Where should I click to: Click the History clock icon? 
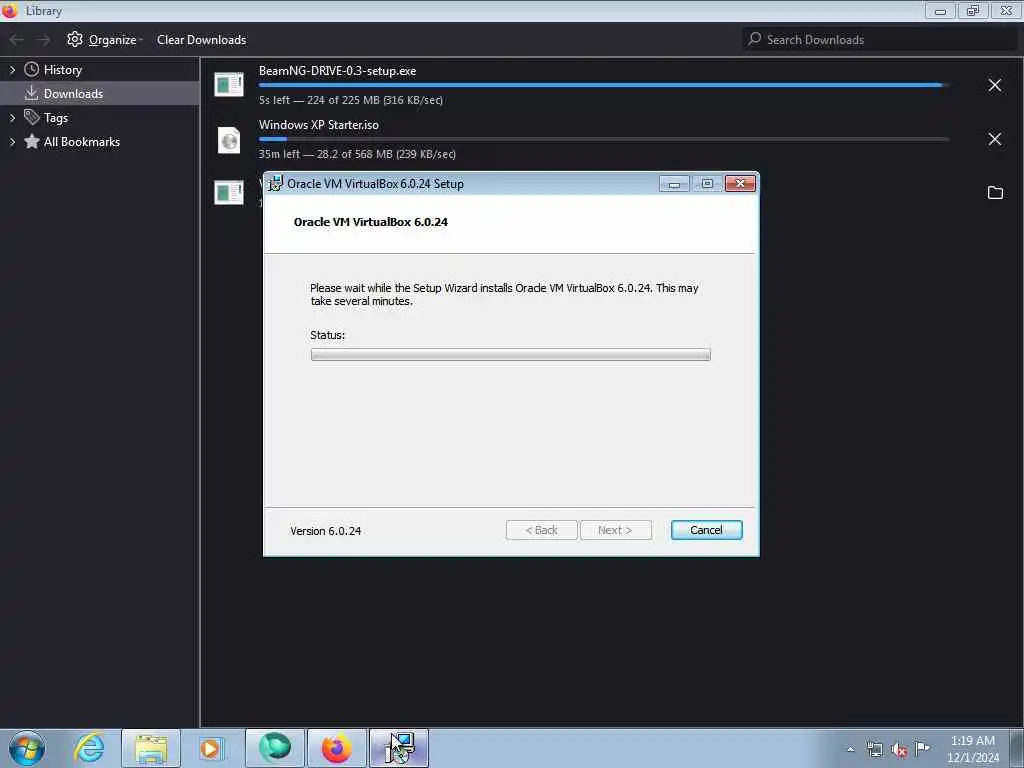(x=31, y=69)
